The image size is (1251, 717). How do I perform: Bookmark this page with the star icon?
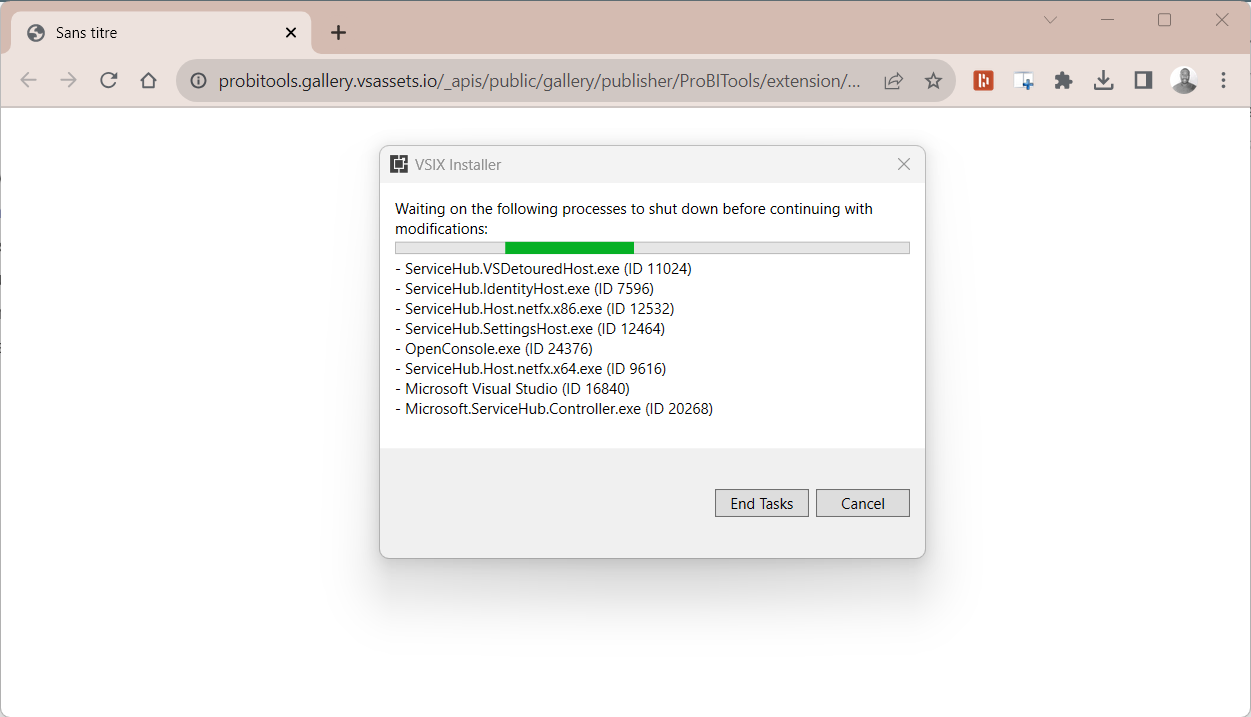933,81
